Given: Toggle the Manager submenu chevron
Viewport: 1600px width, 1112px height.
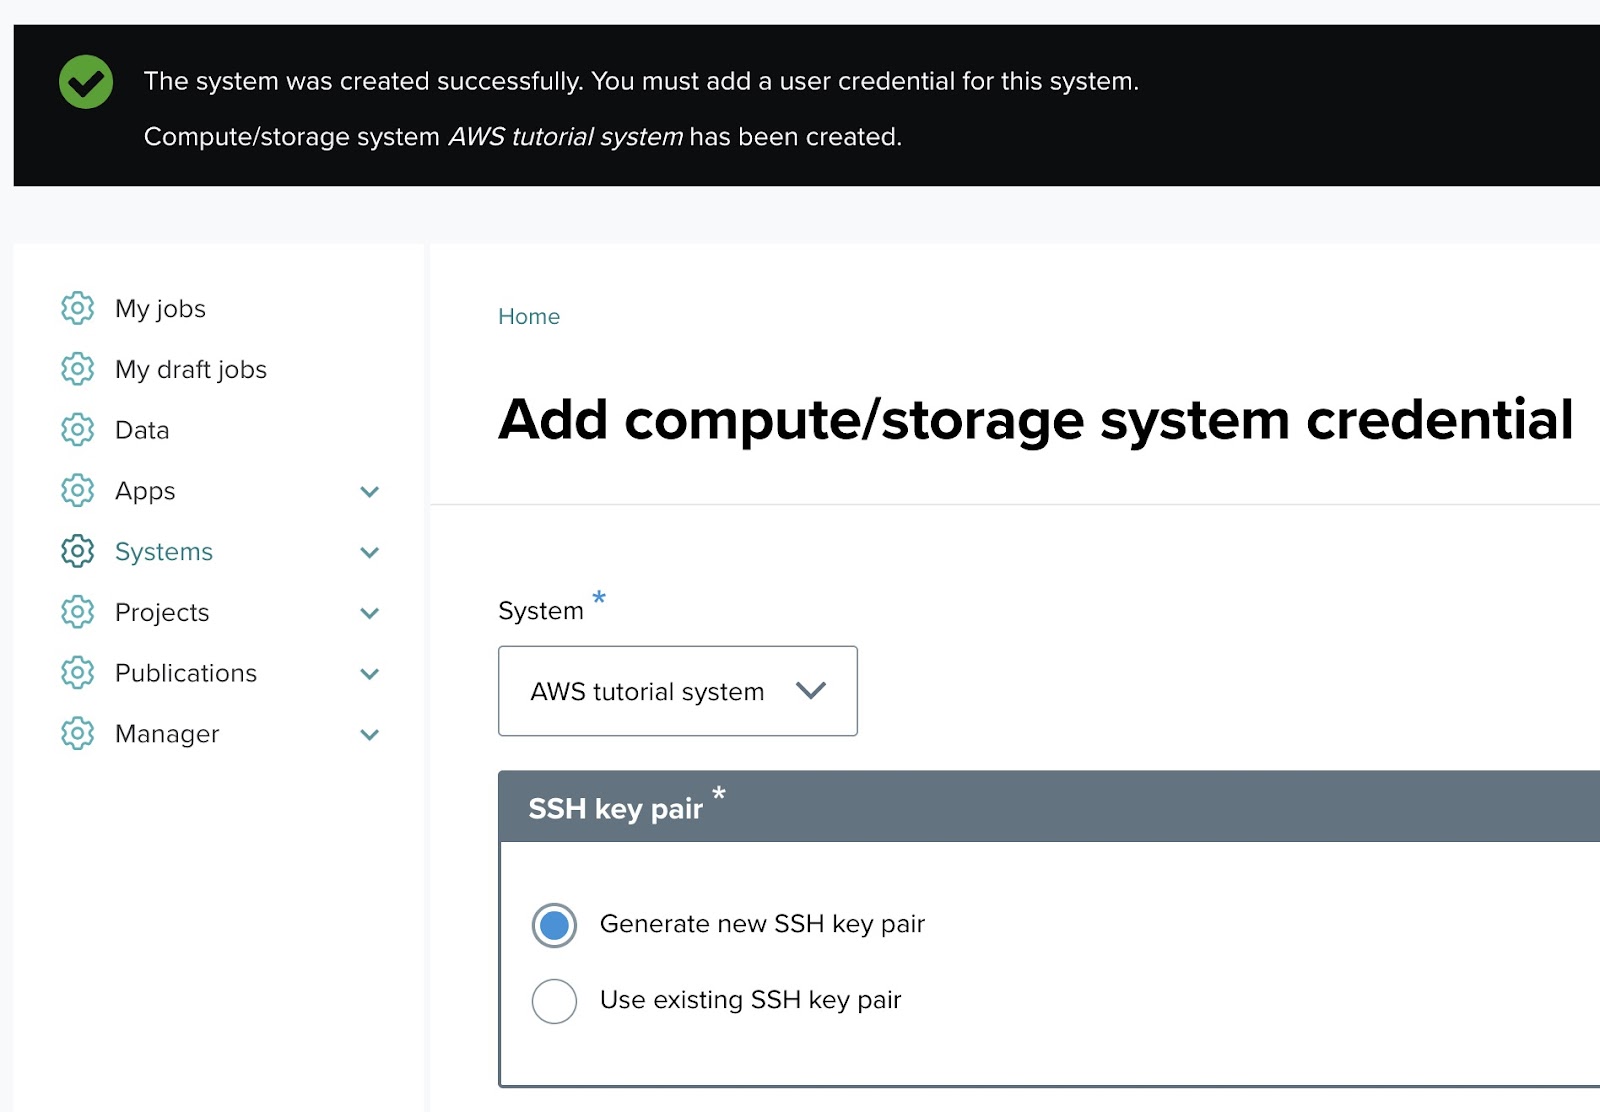Looking at the screenshot, I should coord(369,735).
